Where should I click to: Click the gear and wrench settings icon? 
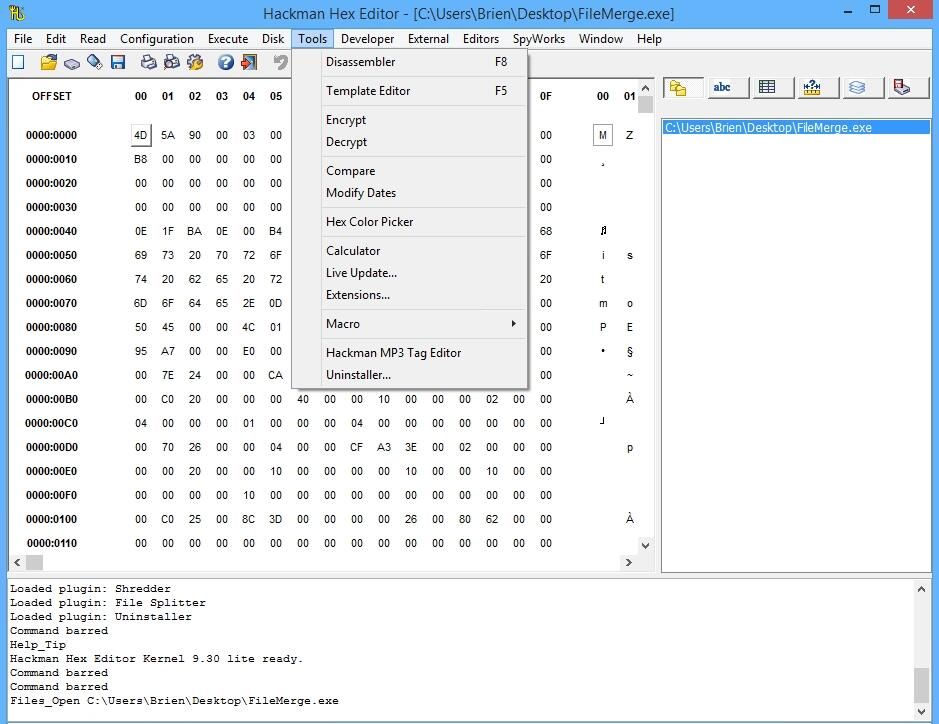[x=195, y=62]
